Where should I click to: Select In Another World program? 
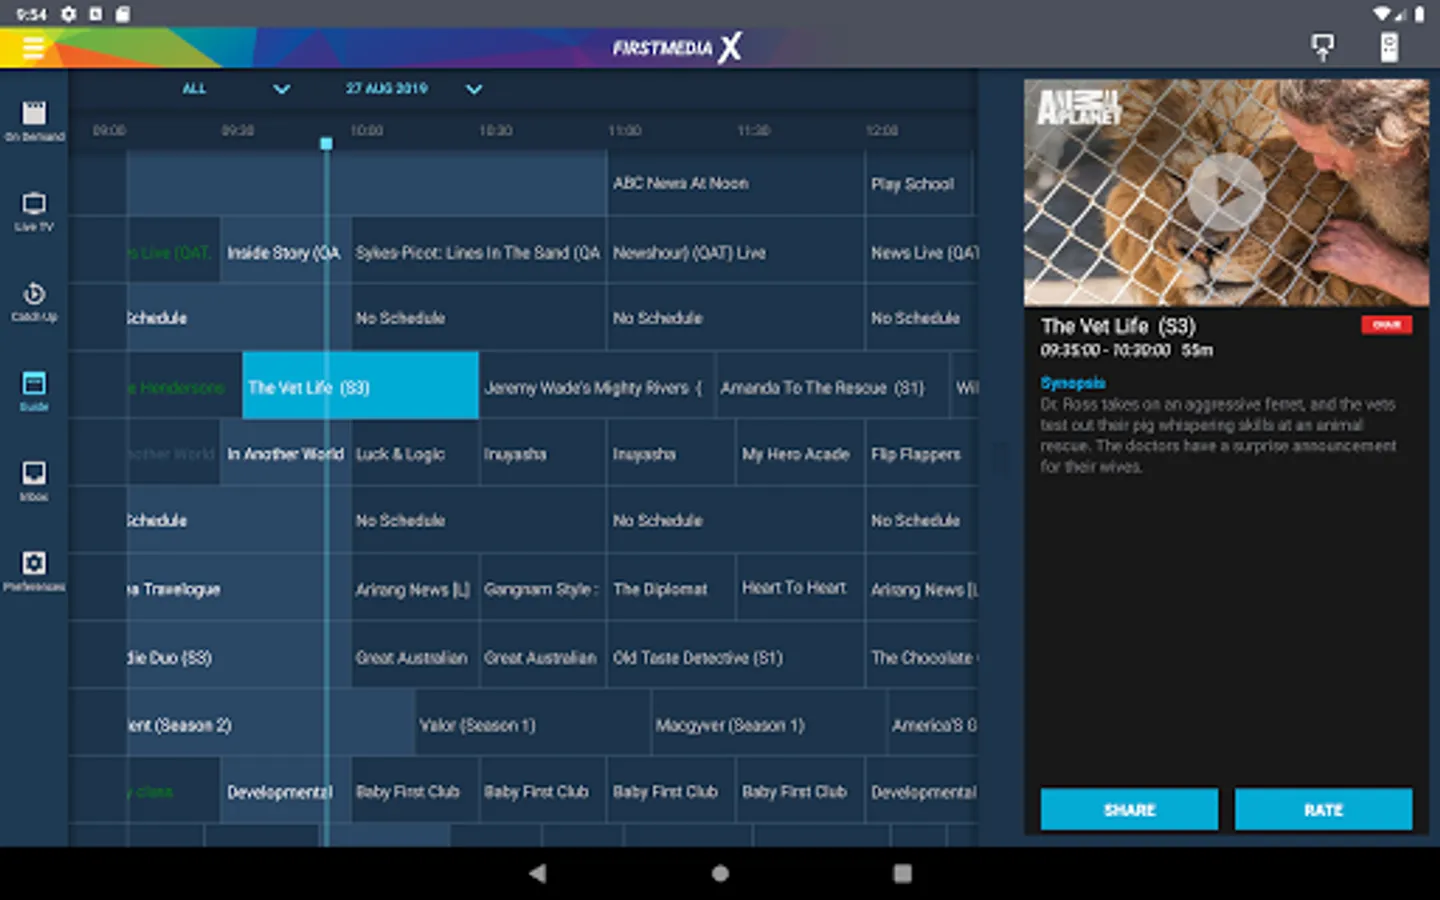click(285, 453)
